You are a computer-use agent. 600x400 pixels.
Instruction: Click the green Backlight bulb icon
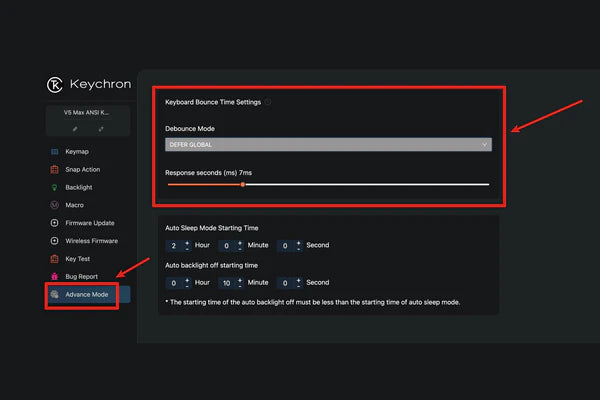click(55, 188)
